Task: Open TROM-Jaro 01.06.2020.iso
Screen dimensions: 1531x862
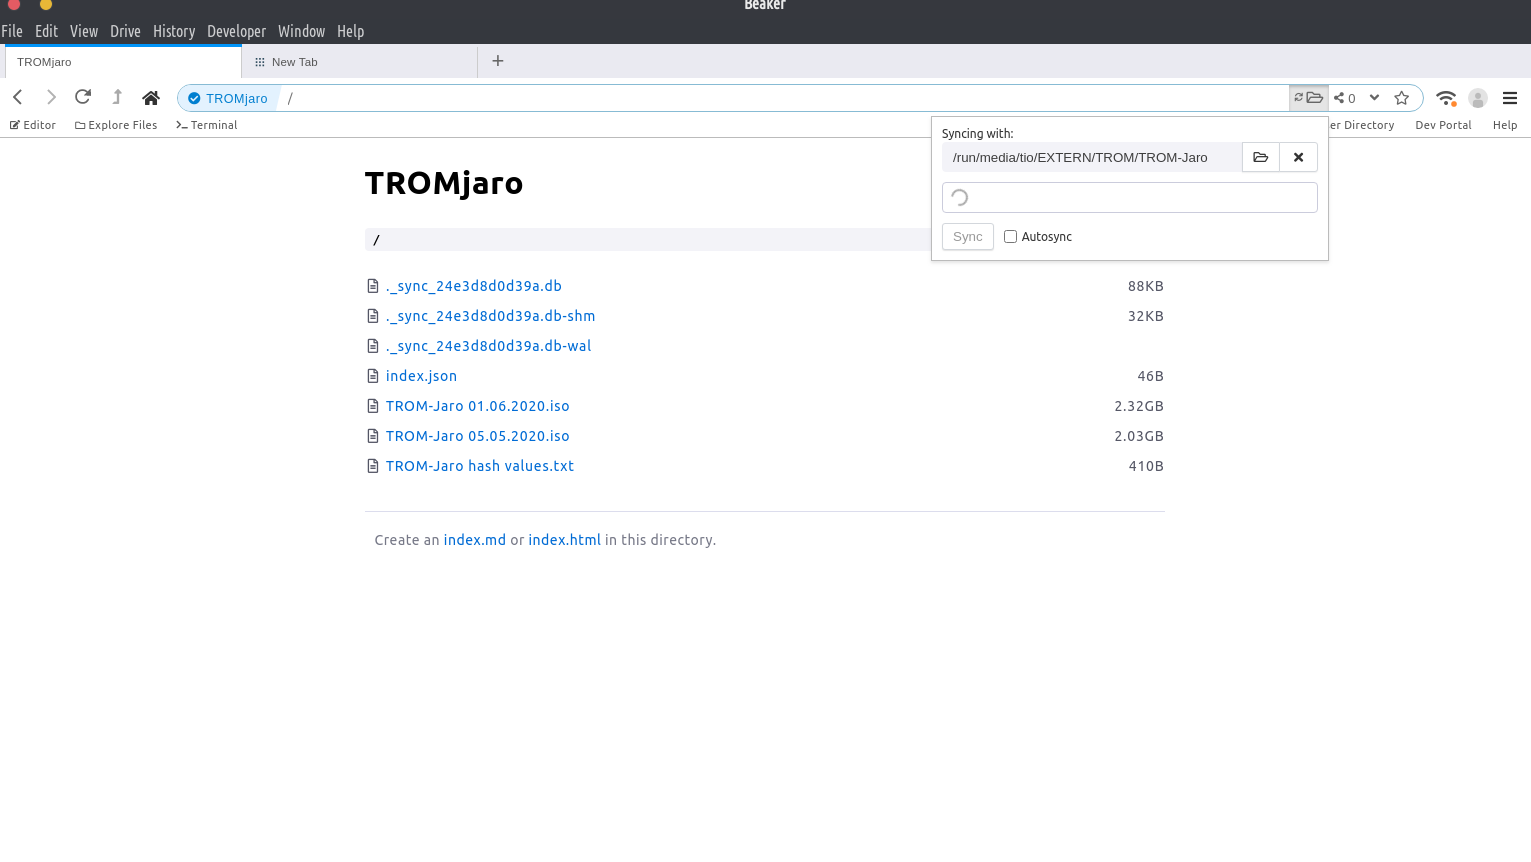Action: click(478, 406)
